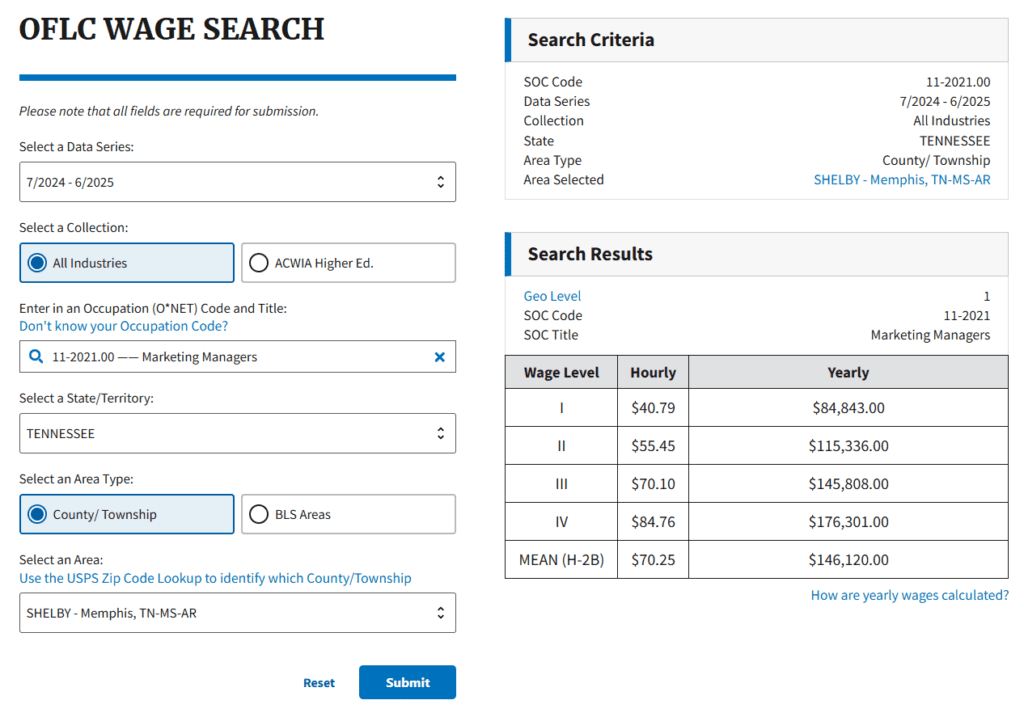Viewport: 1024px width, 717px height.
Task: Click the Yearly column header
Action: [847, 372]
